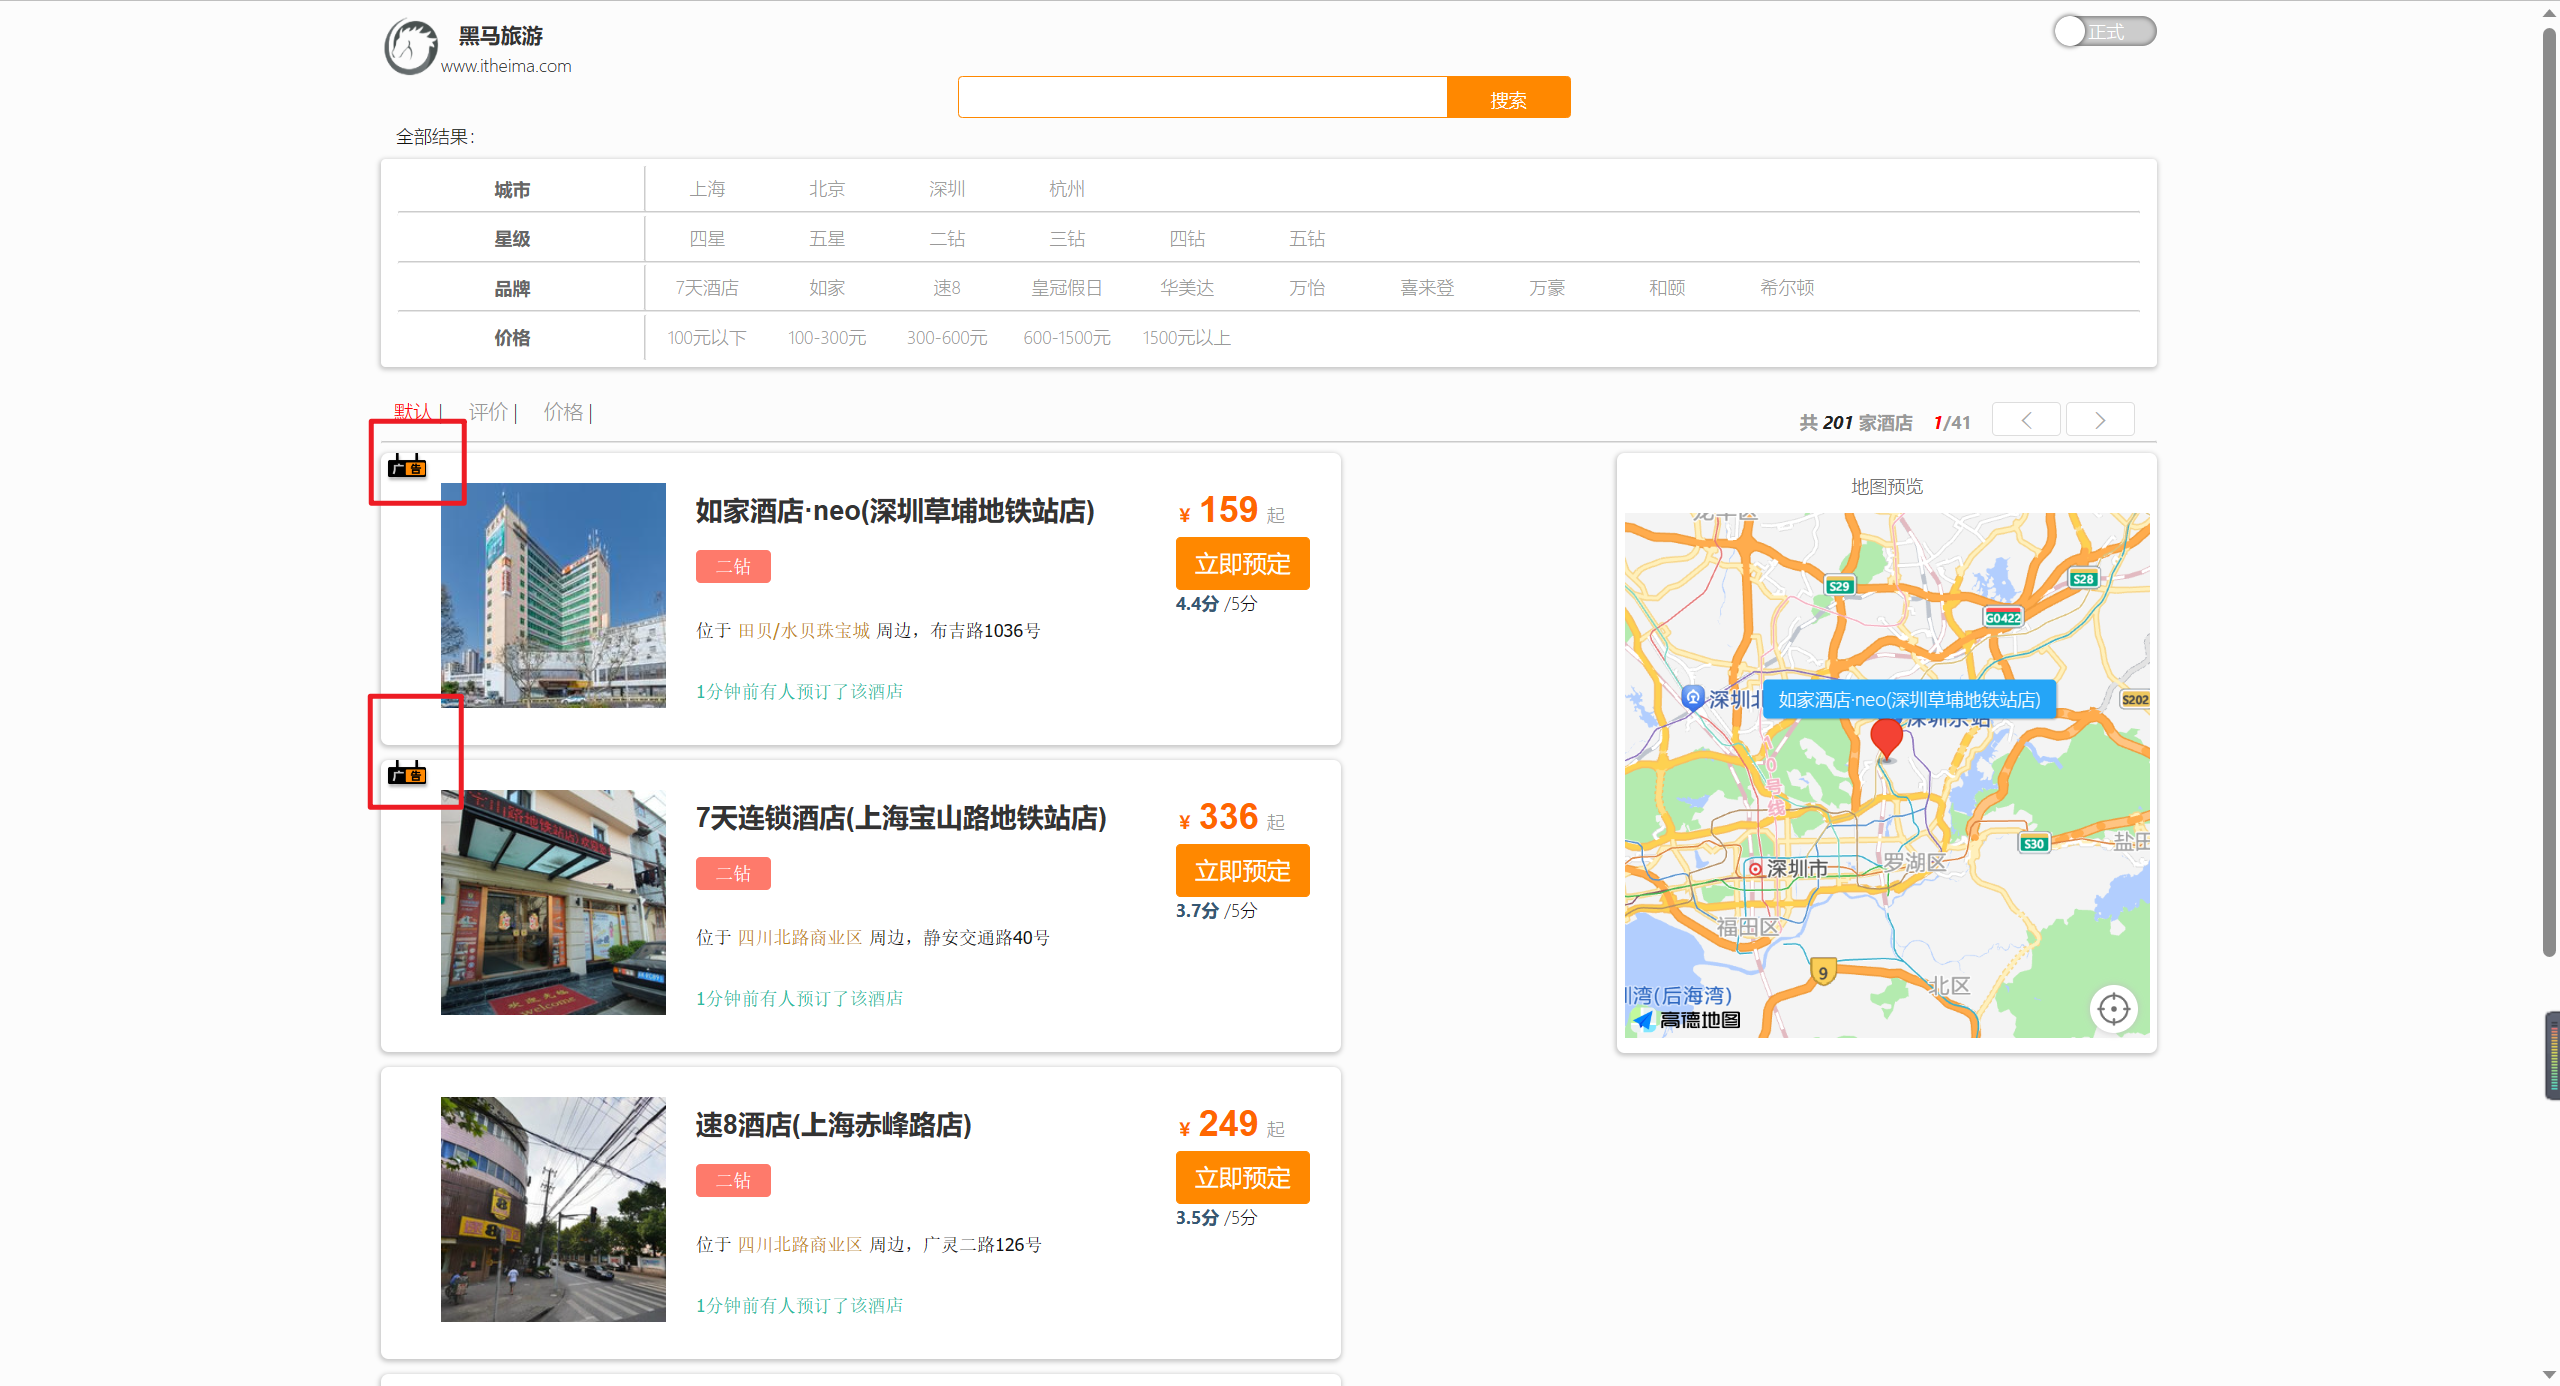Select the 三钻 star level filter
Viewport: 2560px width, 1386px height.
tap(1067, 239)
